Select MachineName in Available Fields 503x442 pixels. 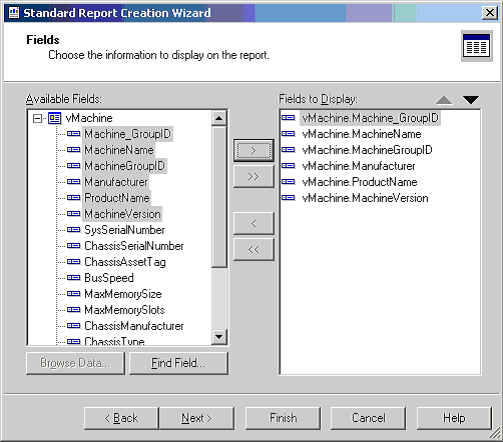click(x=119, y=150)
